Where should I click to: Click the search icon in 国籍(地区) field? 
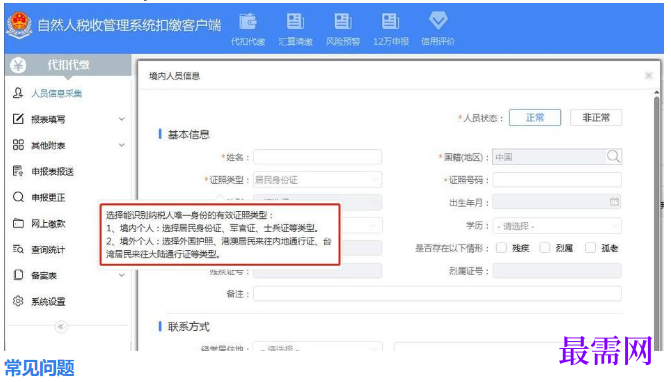(613, 157)
